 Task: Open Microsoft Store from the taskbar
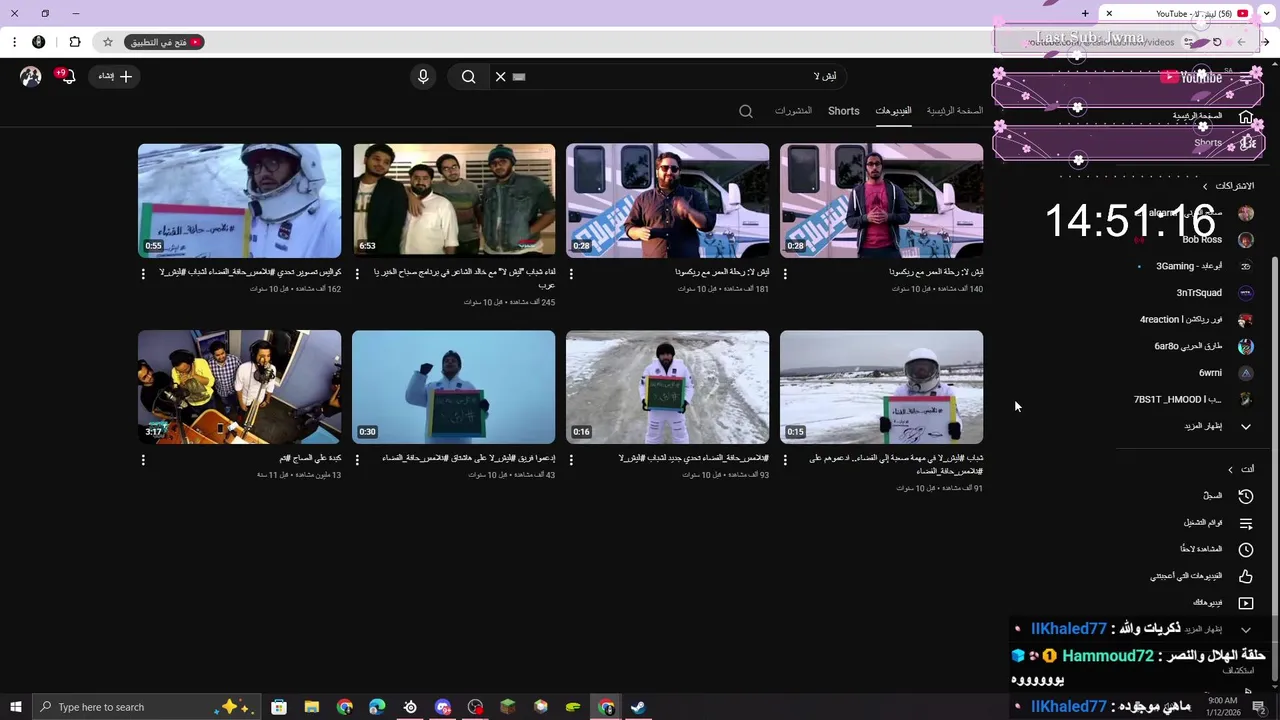tap(279, 707)
